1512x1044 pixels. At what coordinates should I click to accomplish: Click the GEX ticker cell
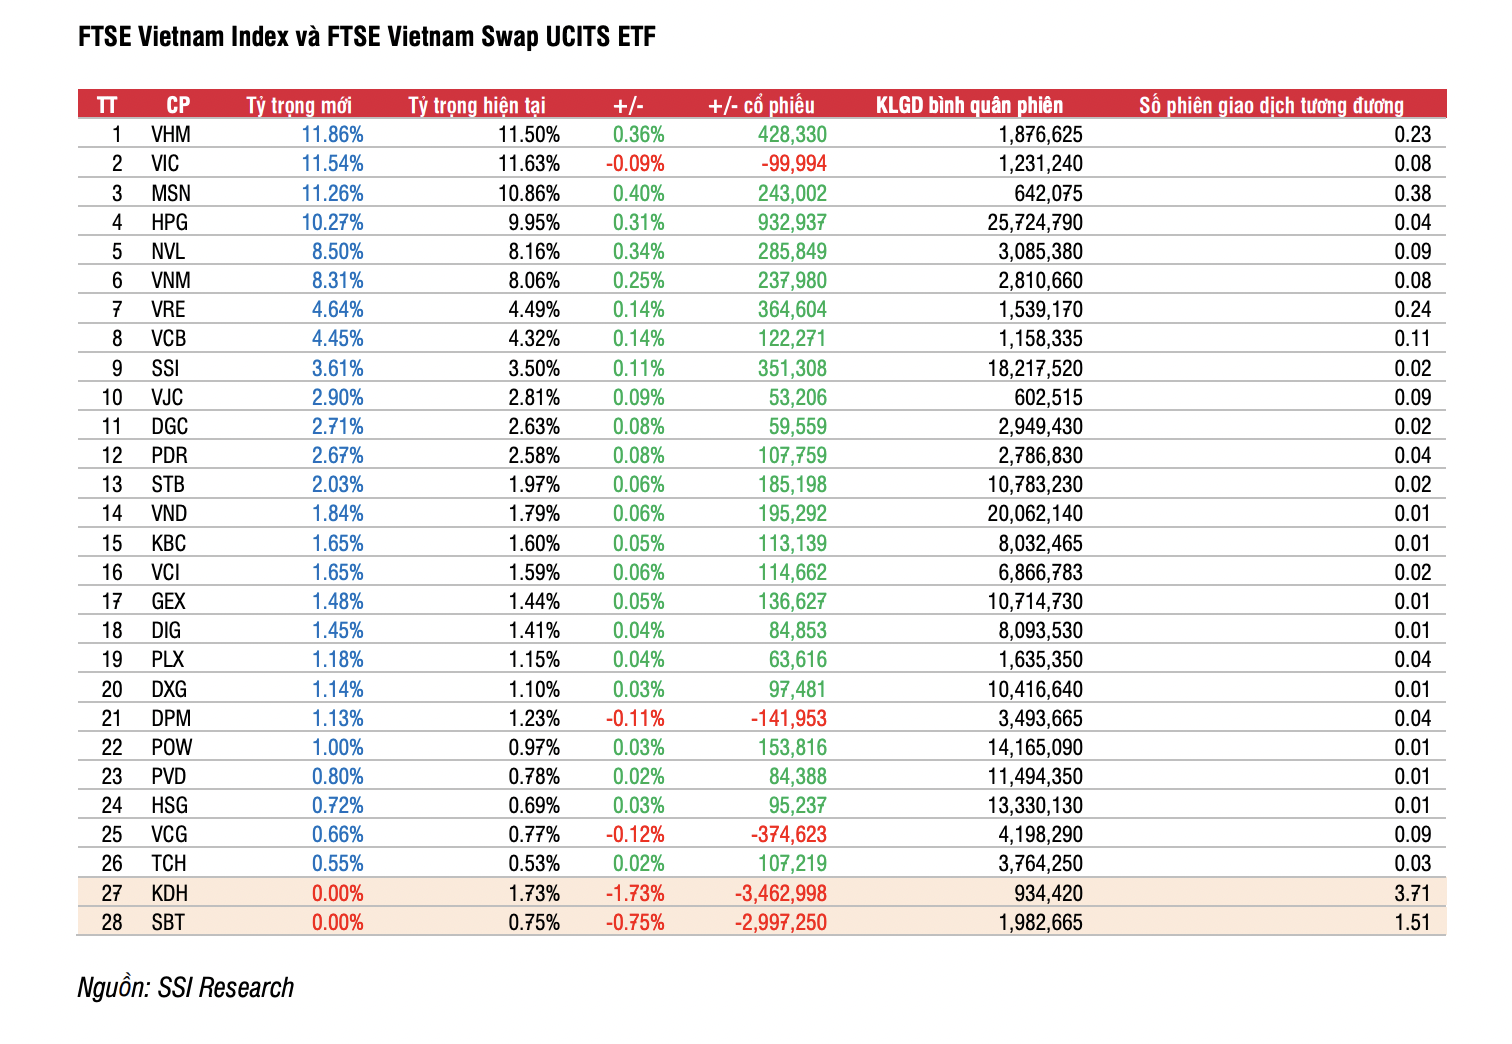tap(168, 601)
